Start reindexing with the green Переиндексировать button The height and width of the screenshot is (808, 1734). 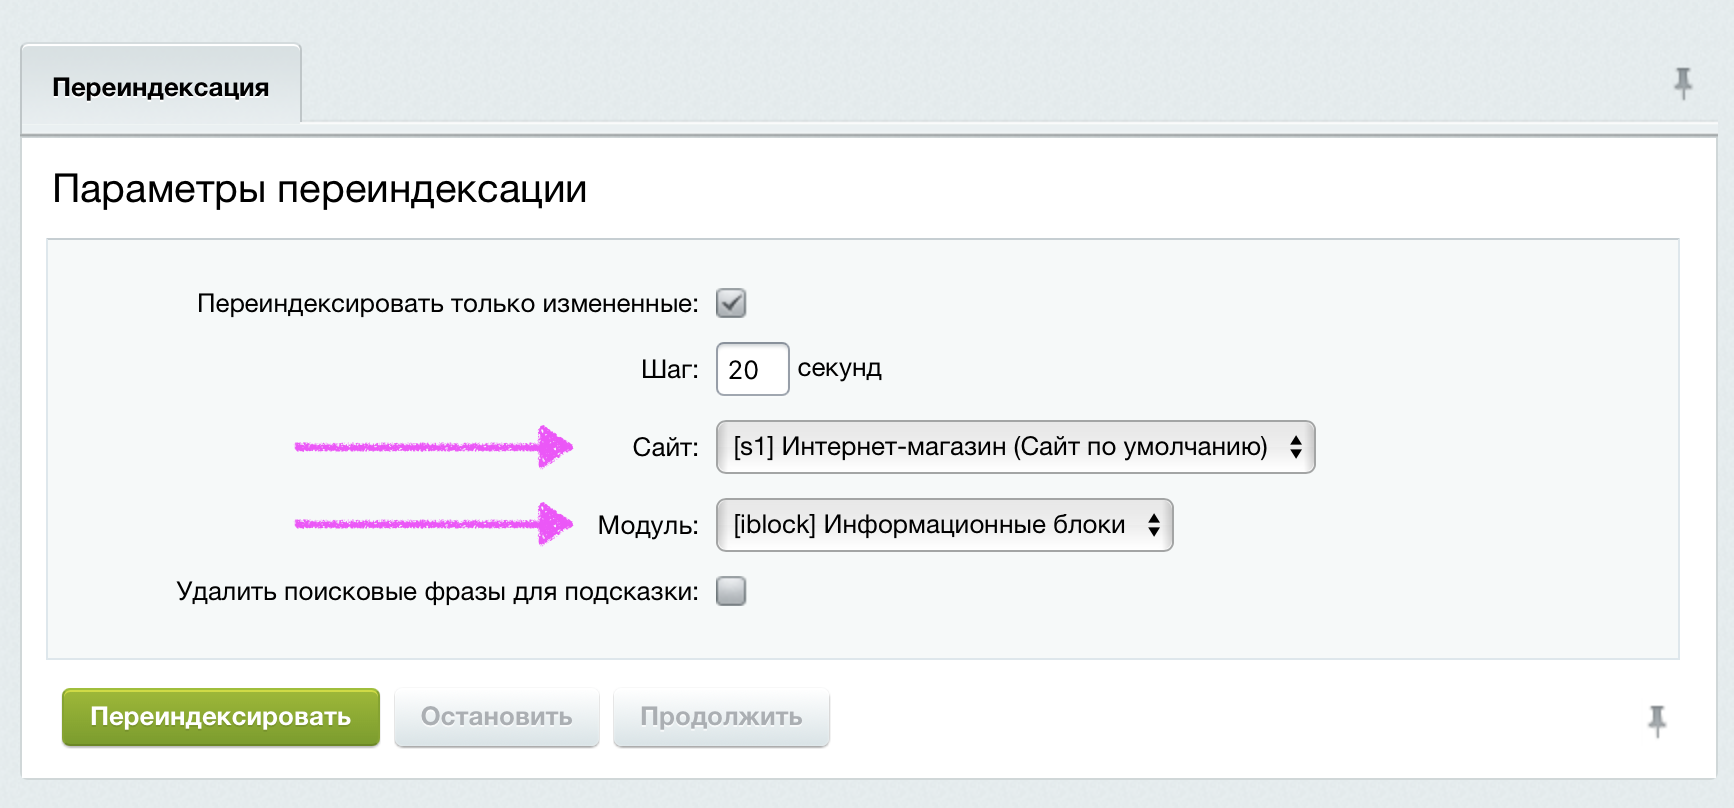pos(221,717)
